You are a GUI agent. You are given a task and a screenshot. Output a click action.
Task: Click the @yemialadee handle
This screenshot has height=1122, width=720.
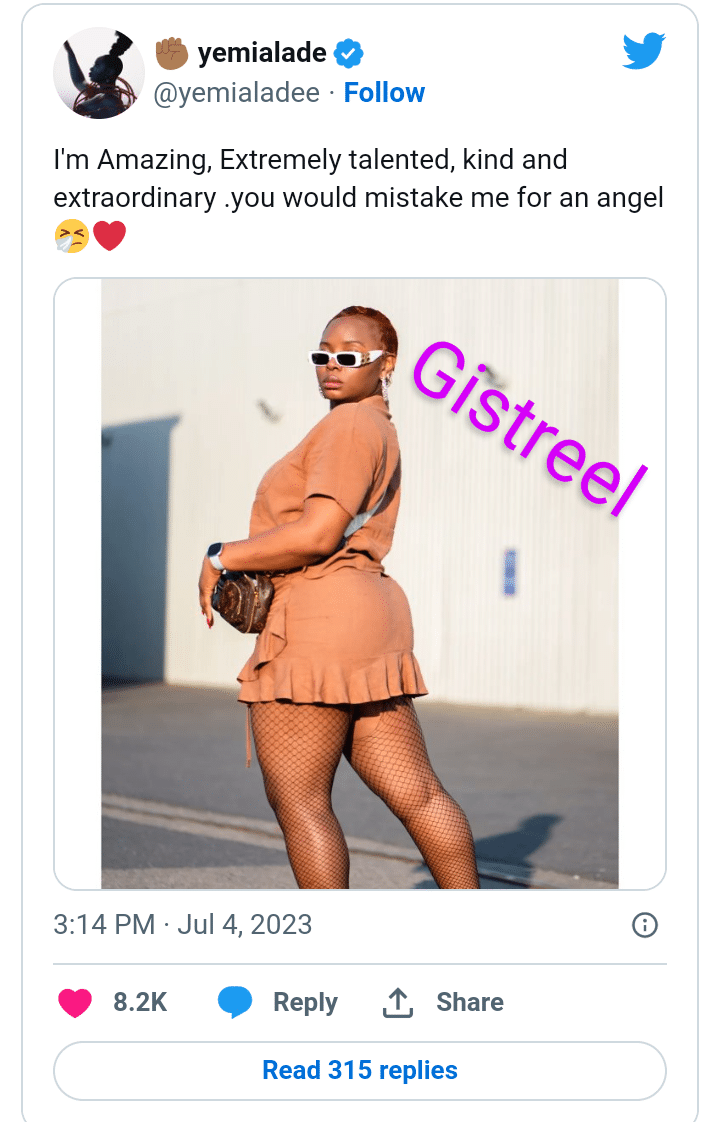point(237,93)
